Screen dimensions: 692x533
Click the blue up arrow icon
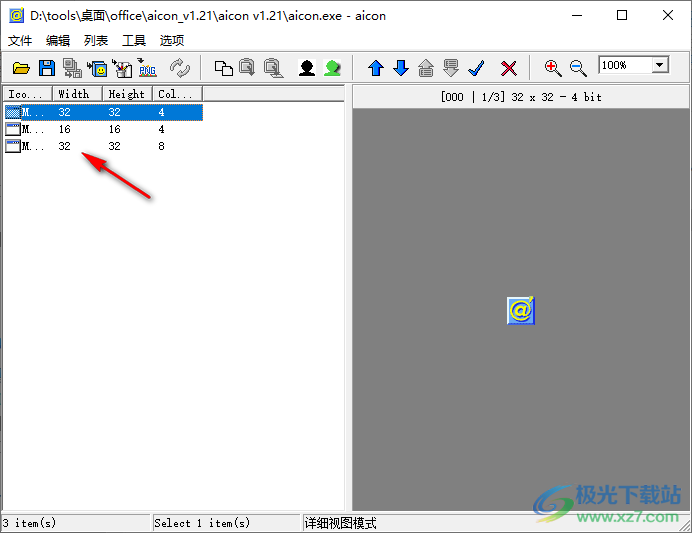[376, 68]
